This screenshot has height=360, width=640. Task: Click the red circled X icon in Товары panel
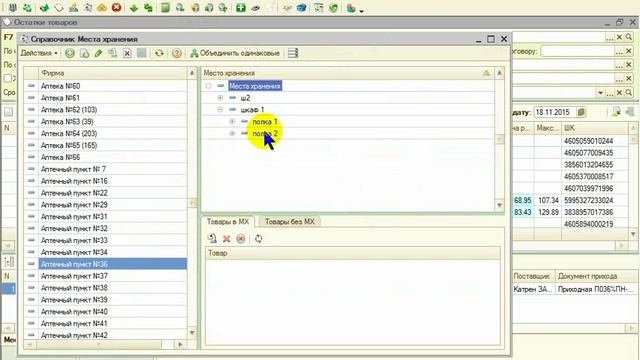click(x=241, y=239)
